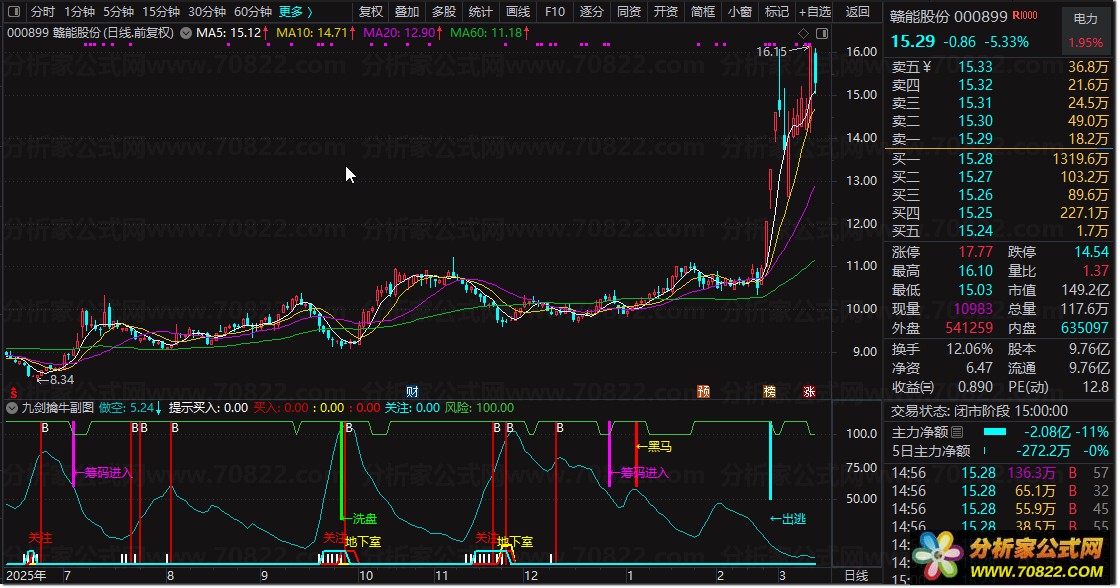Open 逐分 tick-by-minute view

click(591, 11)
